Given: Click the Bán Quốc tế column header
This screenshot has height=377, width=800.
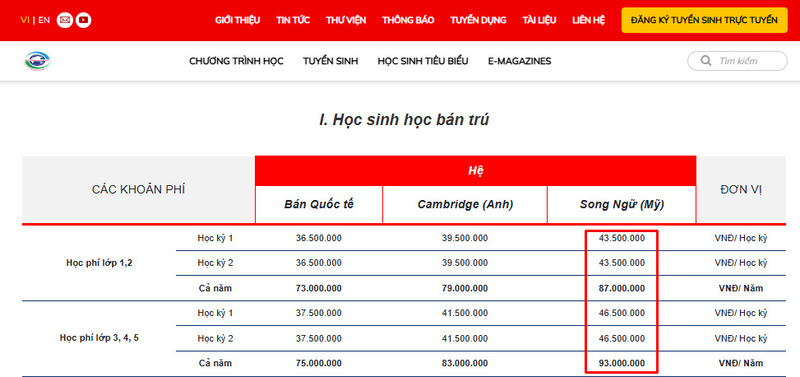Looking at the screenshot, I should point(319,205).
